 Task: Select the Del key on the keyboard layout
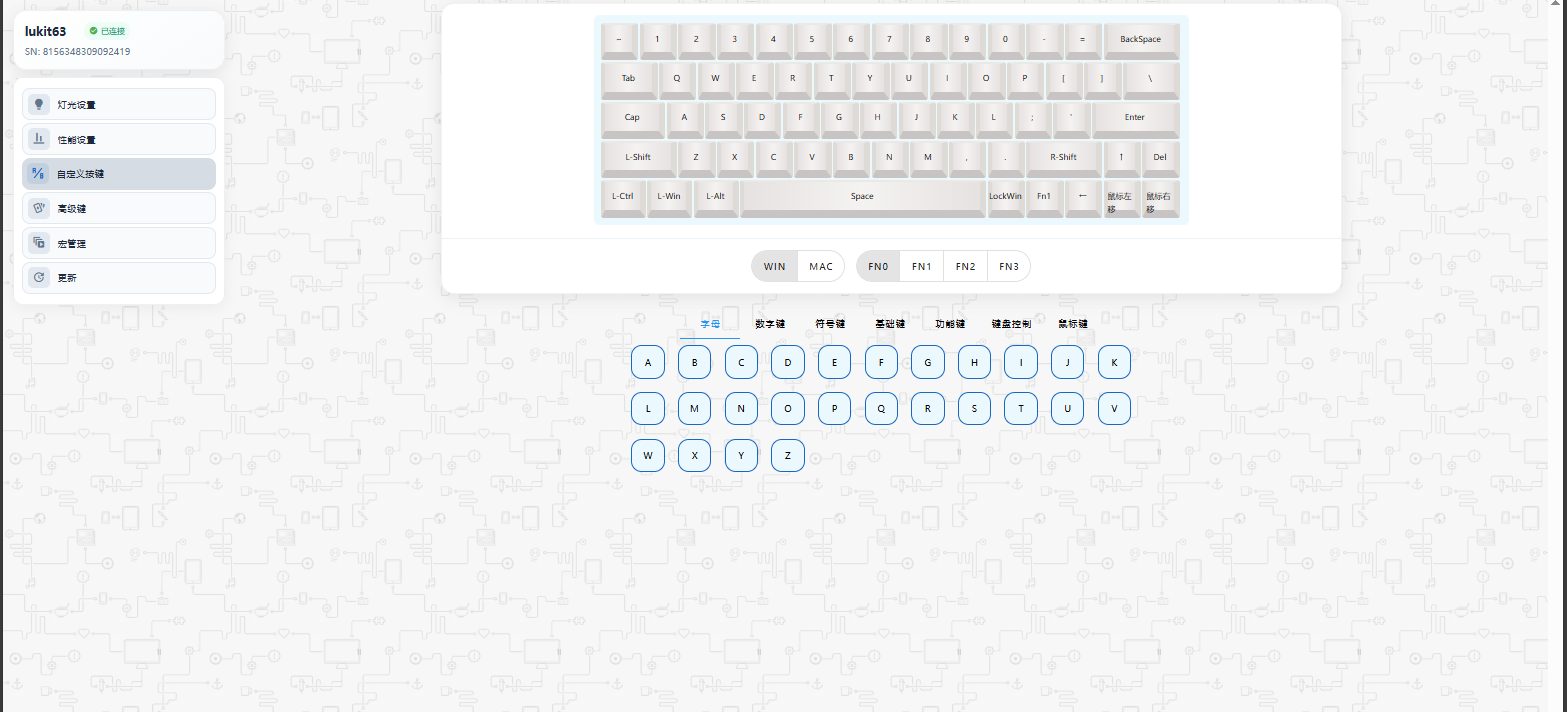click(x=1160, y=158)
